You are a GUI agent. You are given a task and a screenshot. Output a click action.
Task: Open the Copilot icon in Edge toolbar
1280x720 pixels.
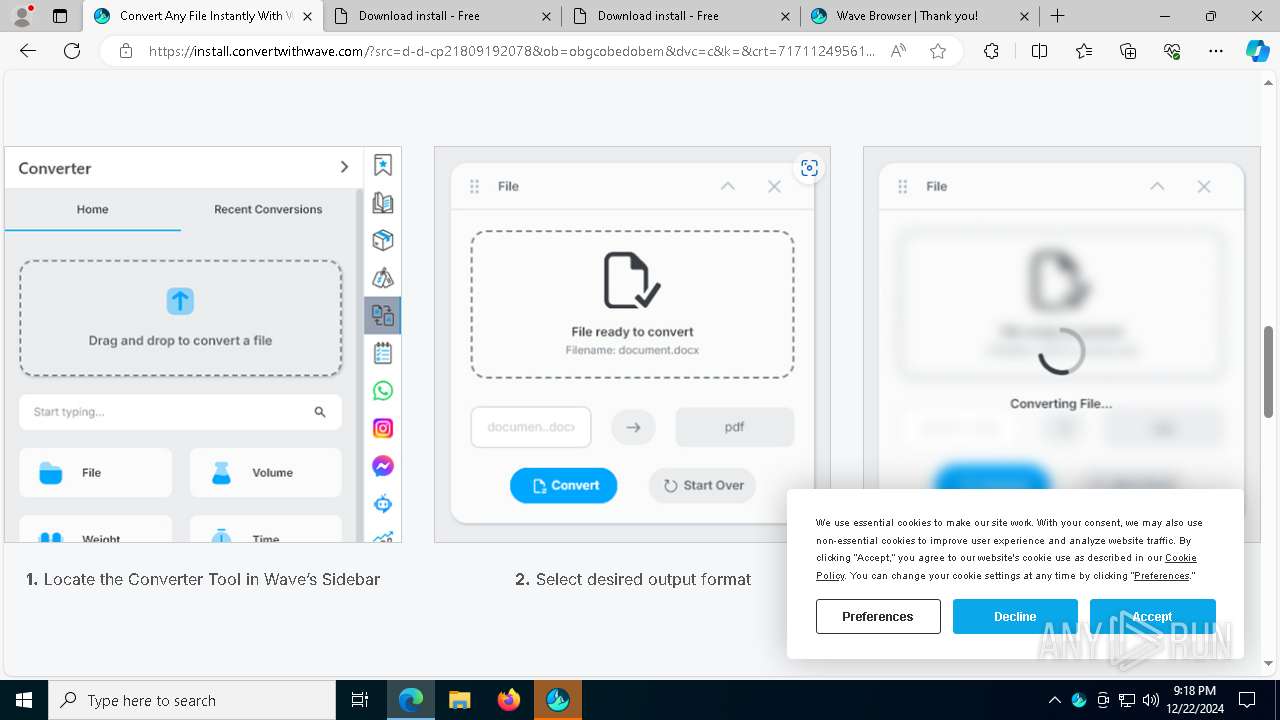pos(1257,51)
